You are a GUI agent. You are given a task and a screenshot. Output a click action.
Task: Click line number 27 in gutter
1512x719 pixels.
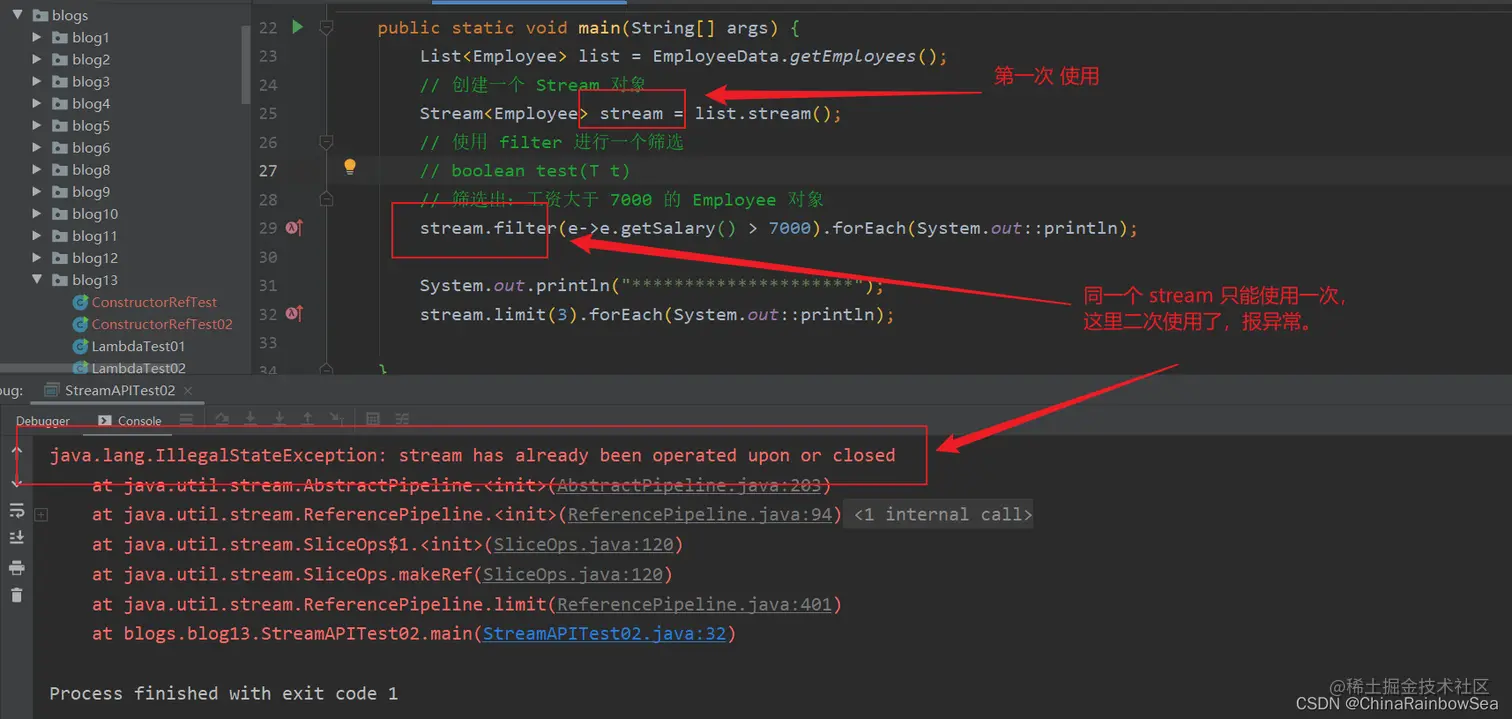coord(267,170)
